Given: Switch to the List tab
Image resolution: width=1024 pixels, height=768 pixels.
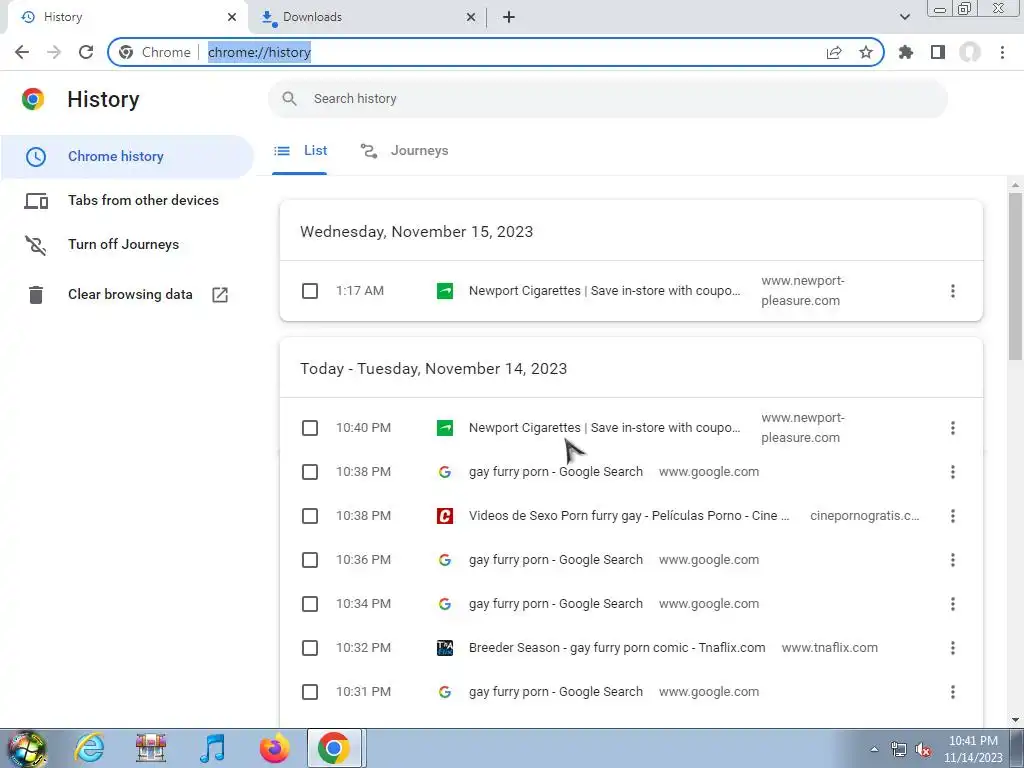Looking at the screenshot, I should [x=300, y=151].
